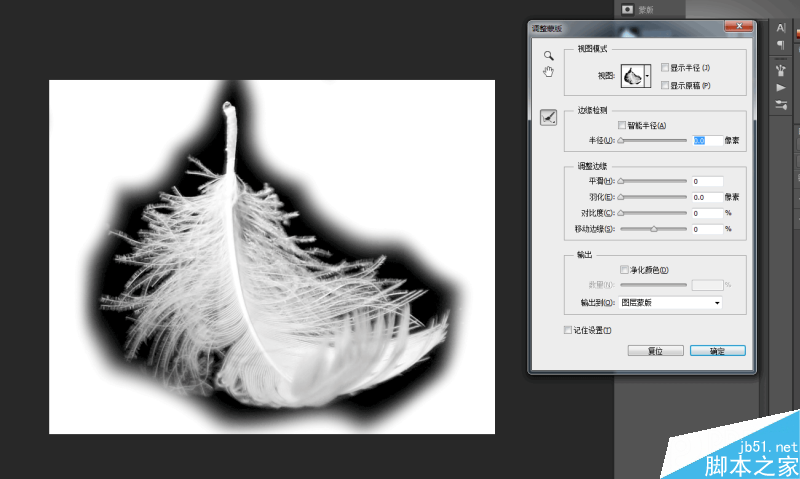Open the 输出到 图层蒙版 dropdown
This screenshot has width=800, height=479.
(x=670, y=302)
